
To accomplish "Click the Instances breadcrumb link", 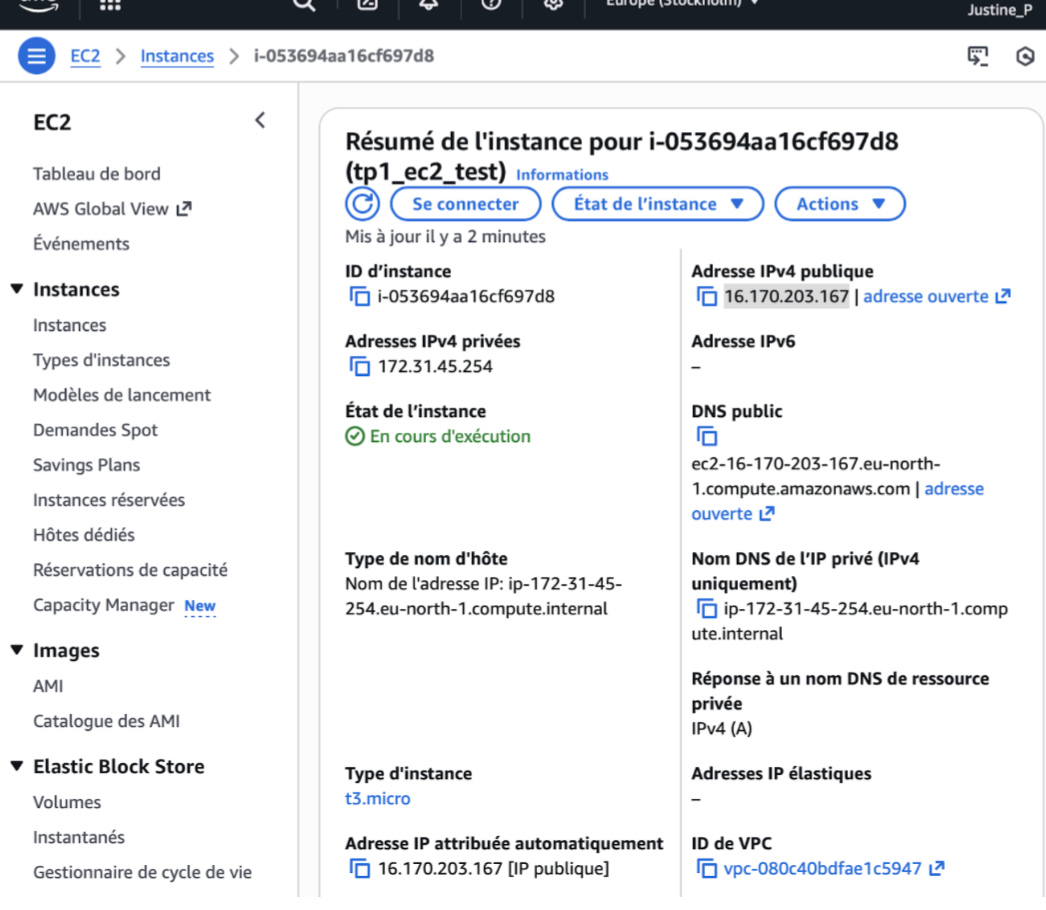I will coord(177,56).
